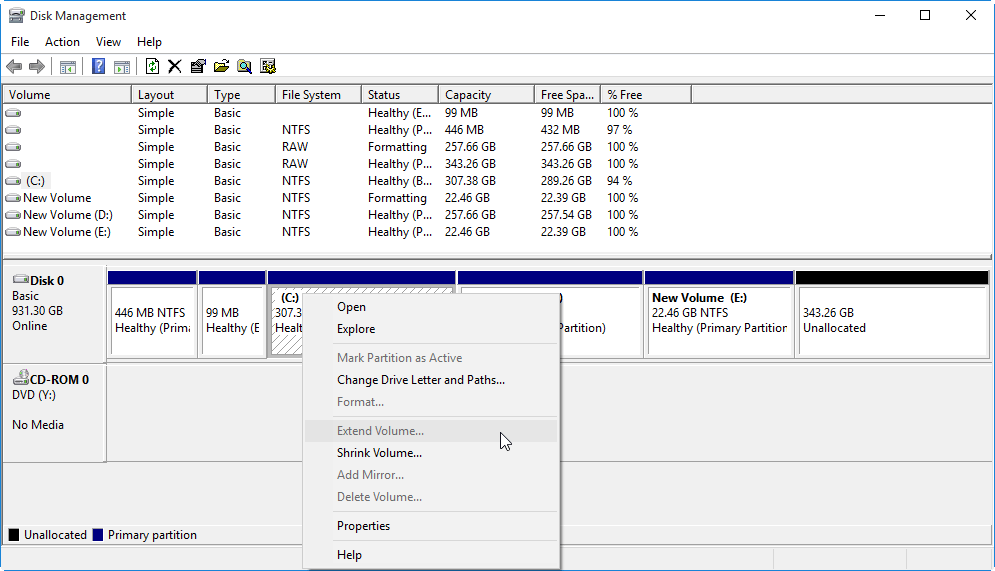Toggle Show/Hide Console Tree toolbar icon
995x571 pixels.
tap(68, 66)
